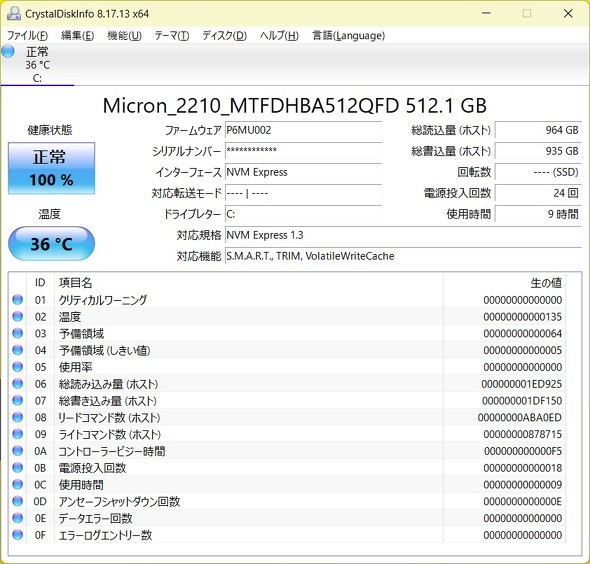
Task: Click raw value 000000000000E
Action: pos(523,502)
